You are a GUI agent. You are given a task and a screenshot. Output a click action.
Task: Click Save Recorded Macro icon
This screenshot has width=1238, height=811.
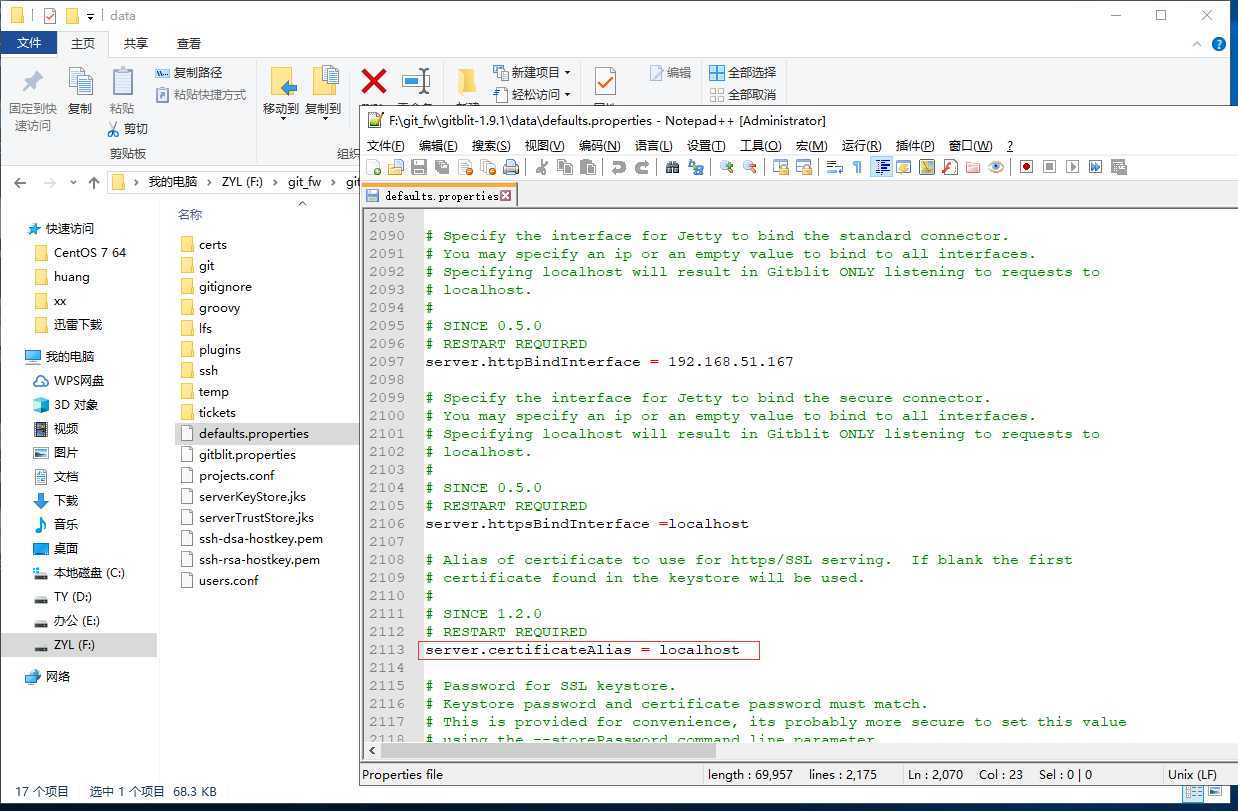tap(1118, 167)
